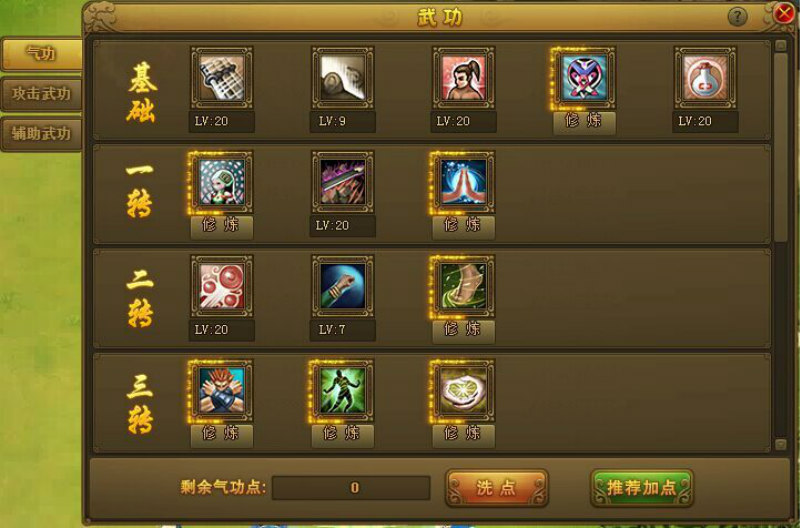This screenshot has width=800, height=528.
Task: Click the 洗点 reset points button
Action: (496, 488)
